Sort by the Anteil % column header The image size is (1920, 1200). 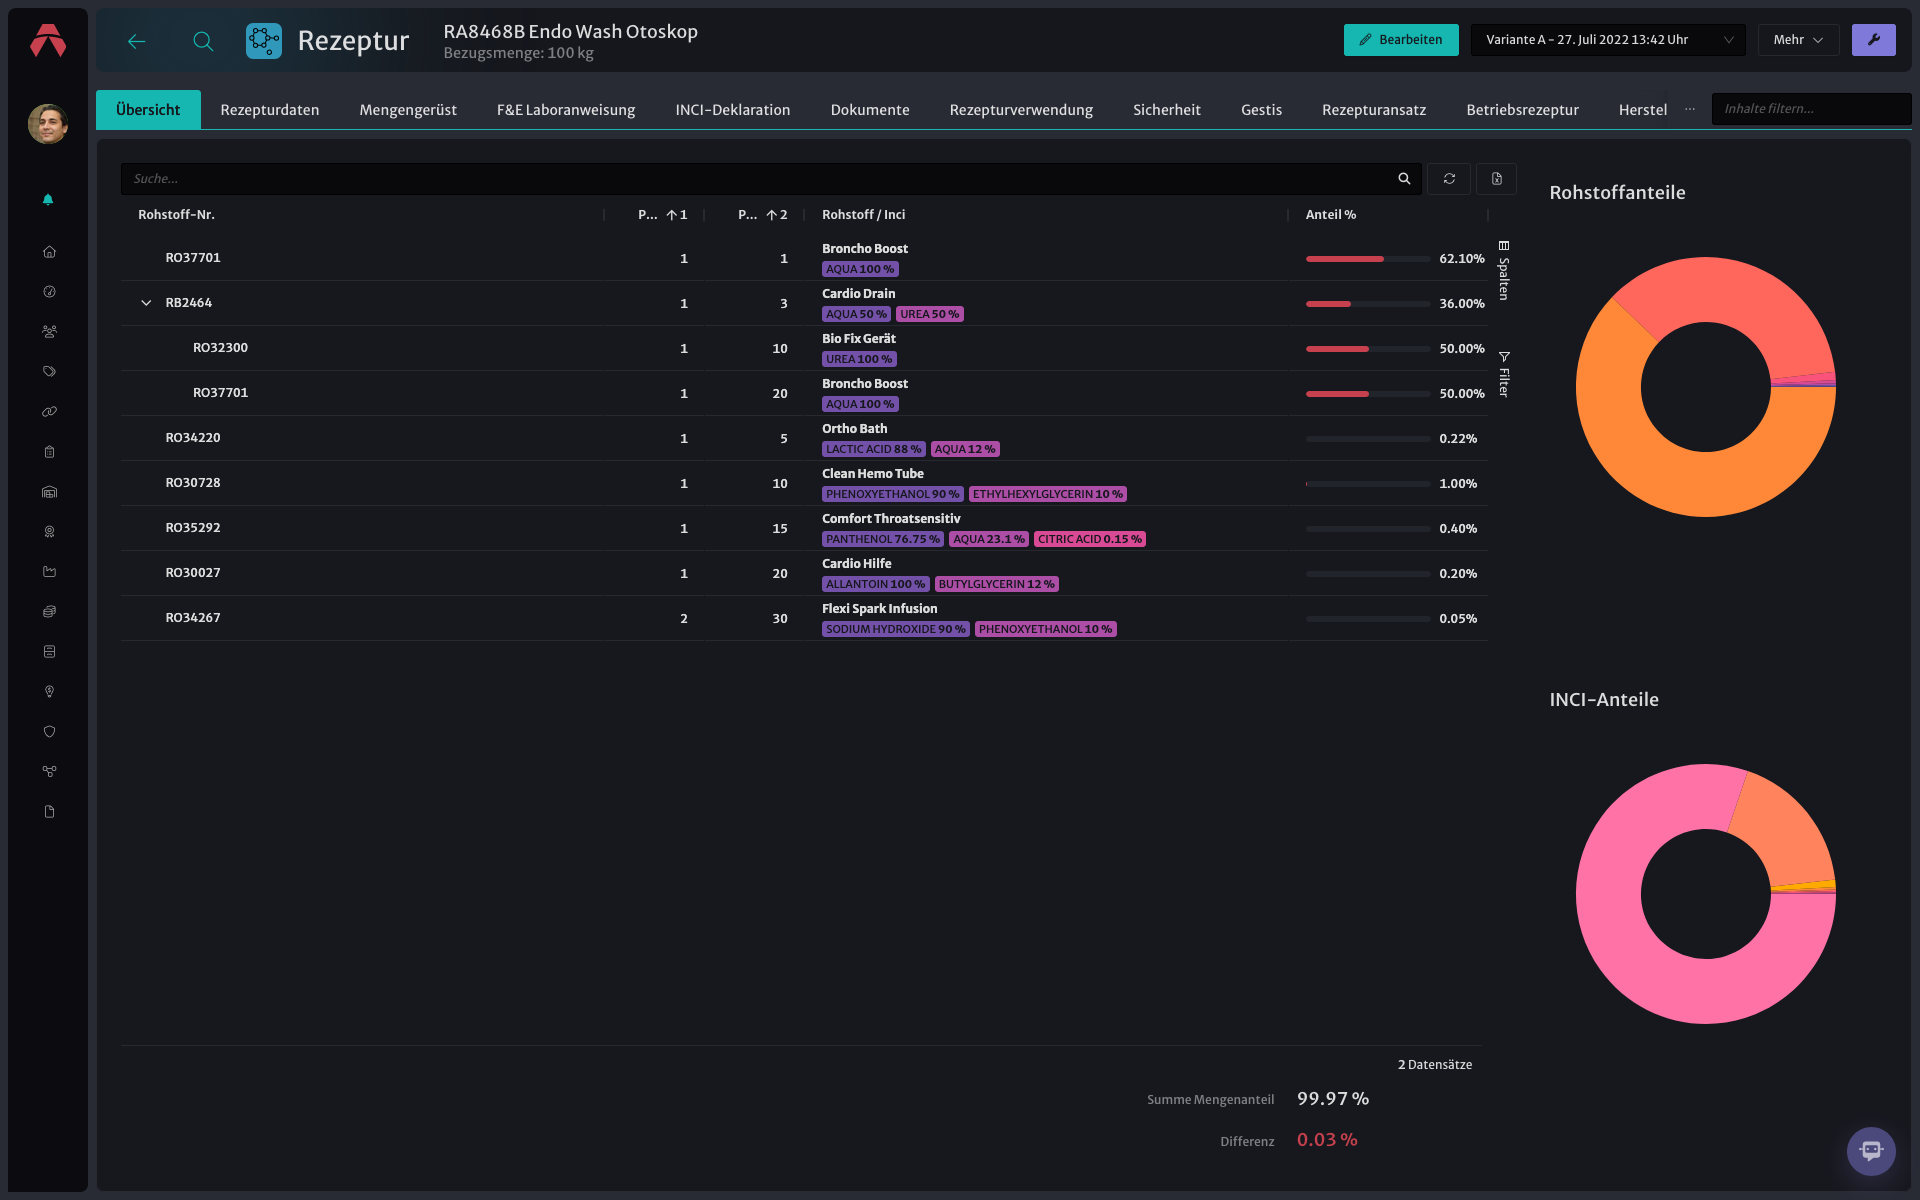[1330, 215]
